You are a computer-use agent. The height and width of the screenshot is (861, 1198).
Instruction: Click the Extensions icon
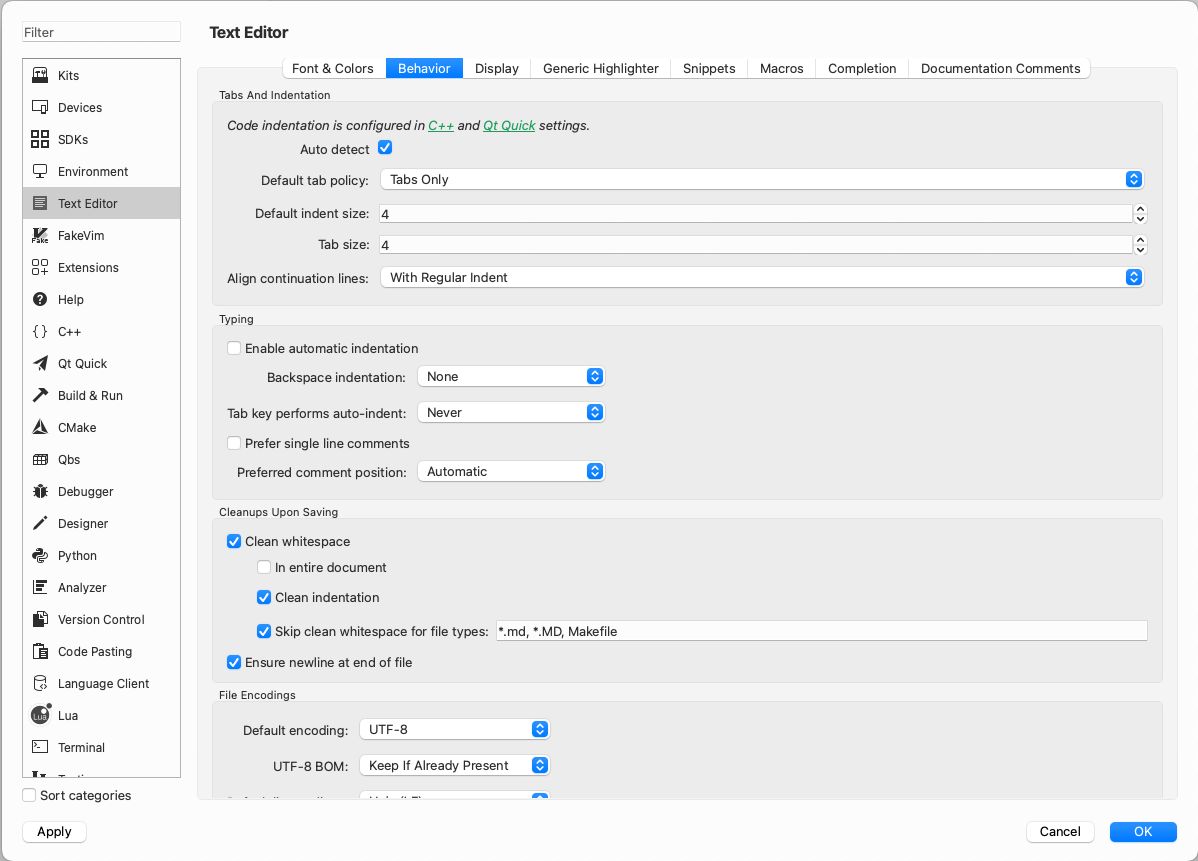pyautogui.click(x=40, y=267)
